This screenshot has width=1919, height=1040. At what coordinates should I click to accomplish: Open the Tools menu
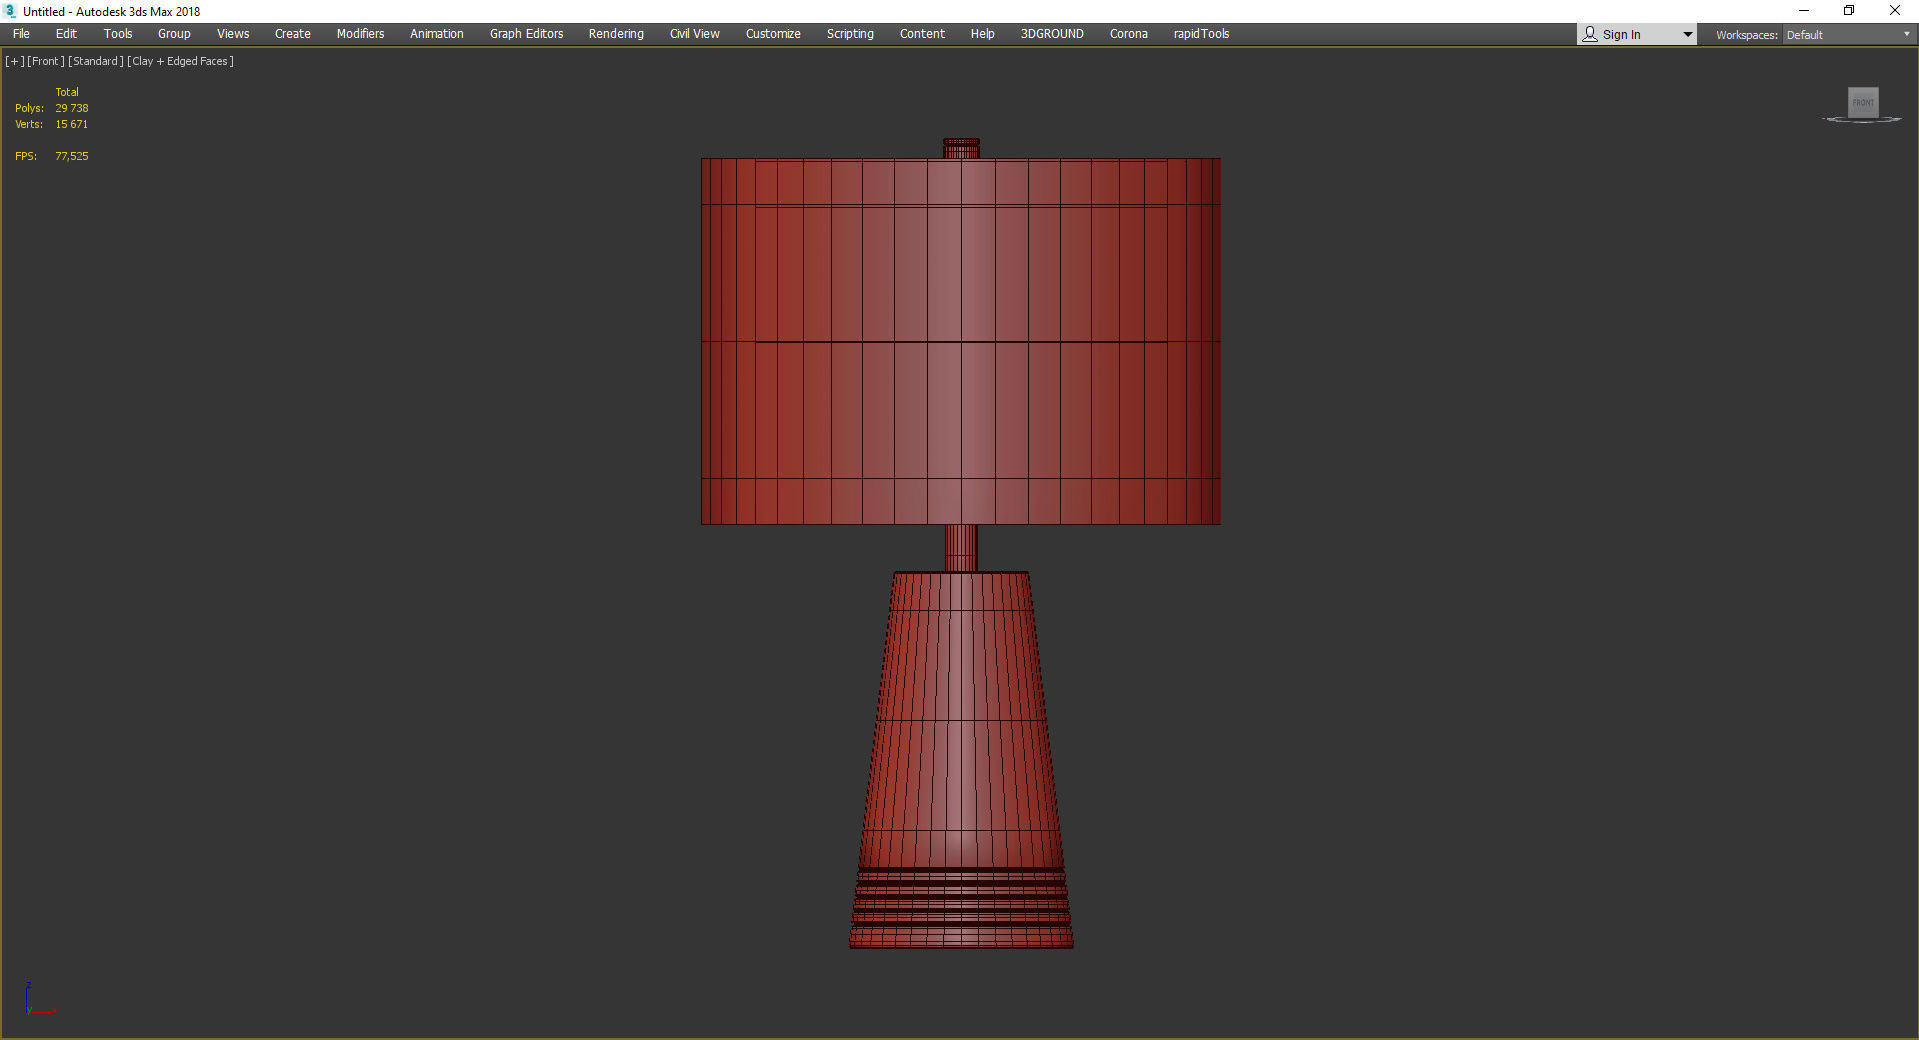point(118,34)
